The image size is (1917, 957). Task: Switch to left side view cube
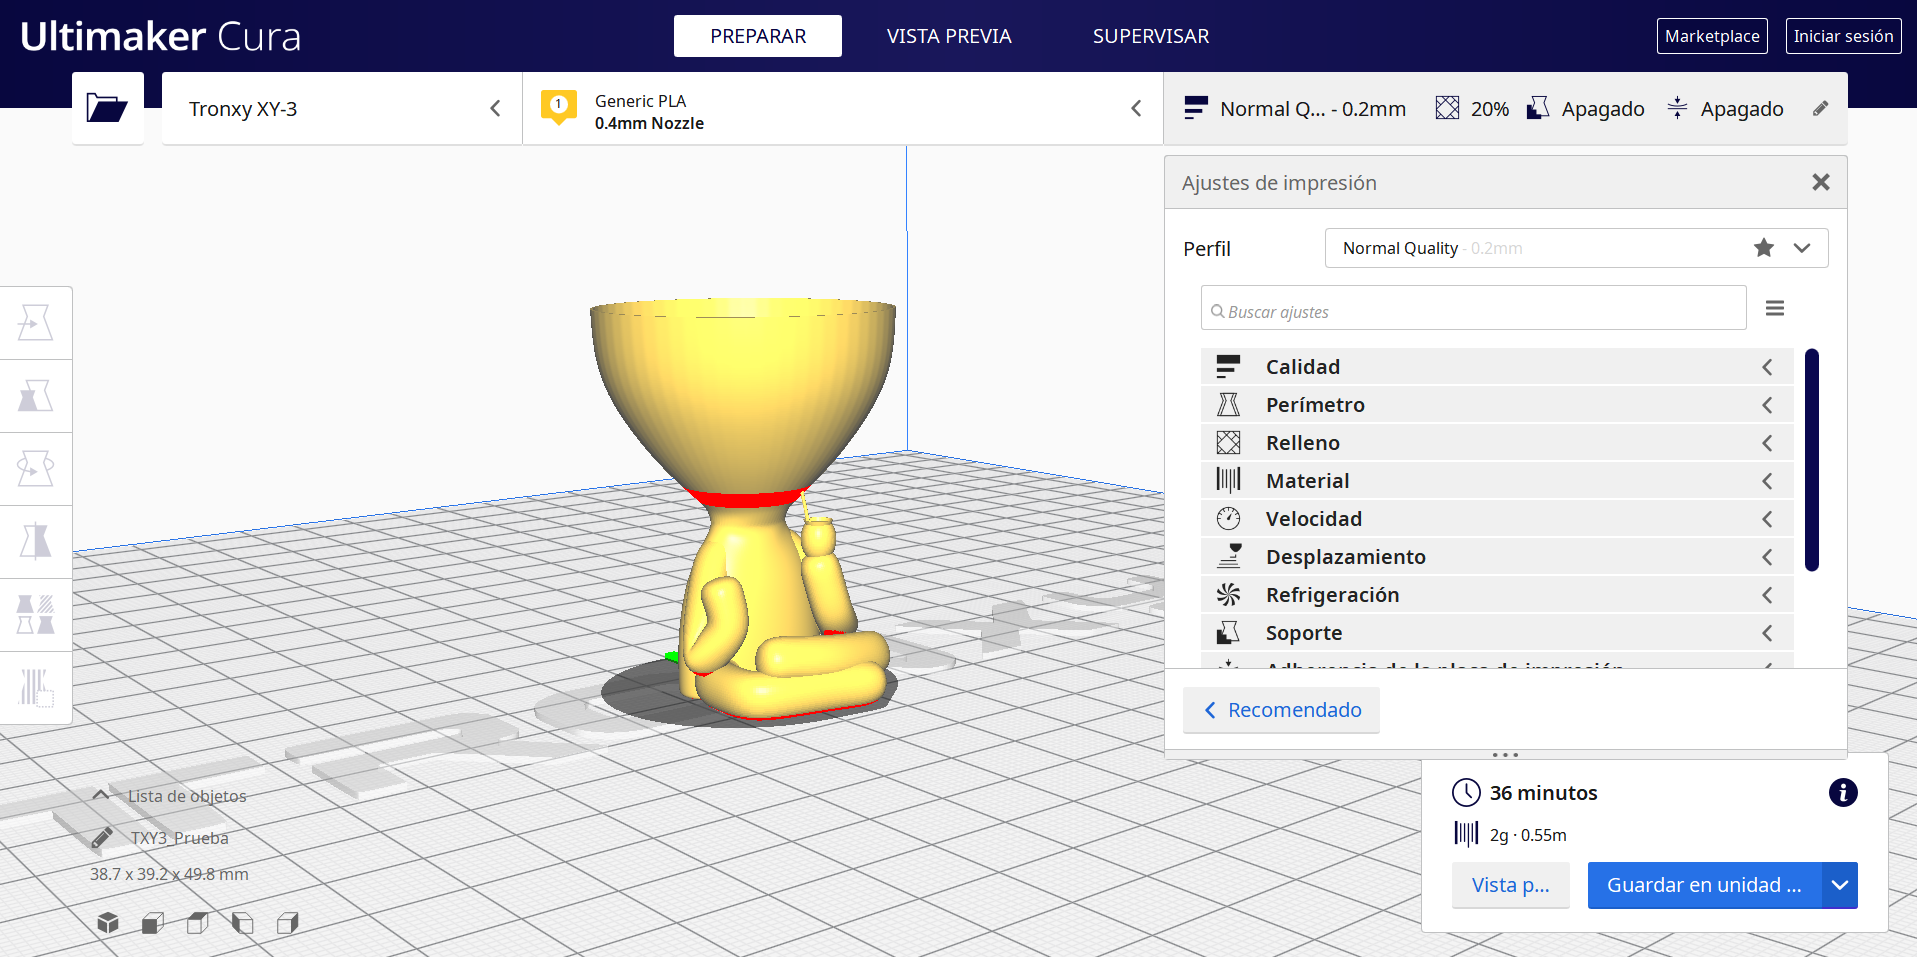(243, 923)
